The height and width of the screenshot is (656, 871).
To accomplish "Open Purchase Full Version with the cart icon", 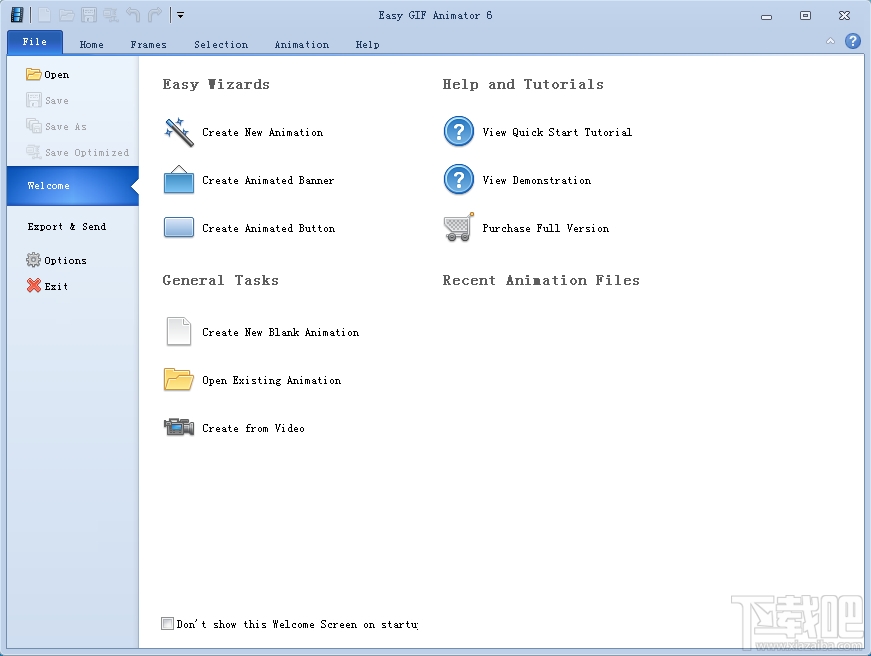I will pos(545,228).
